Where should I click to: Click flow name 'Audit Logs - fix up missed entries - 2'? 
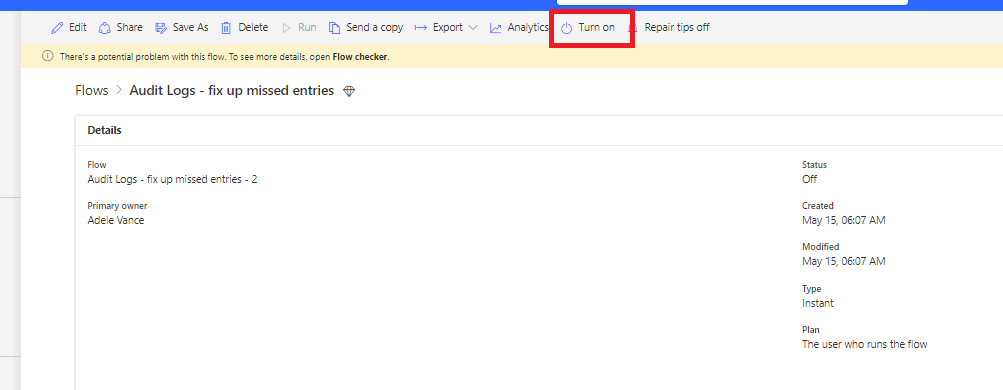(172, 179)
